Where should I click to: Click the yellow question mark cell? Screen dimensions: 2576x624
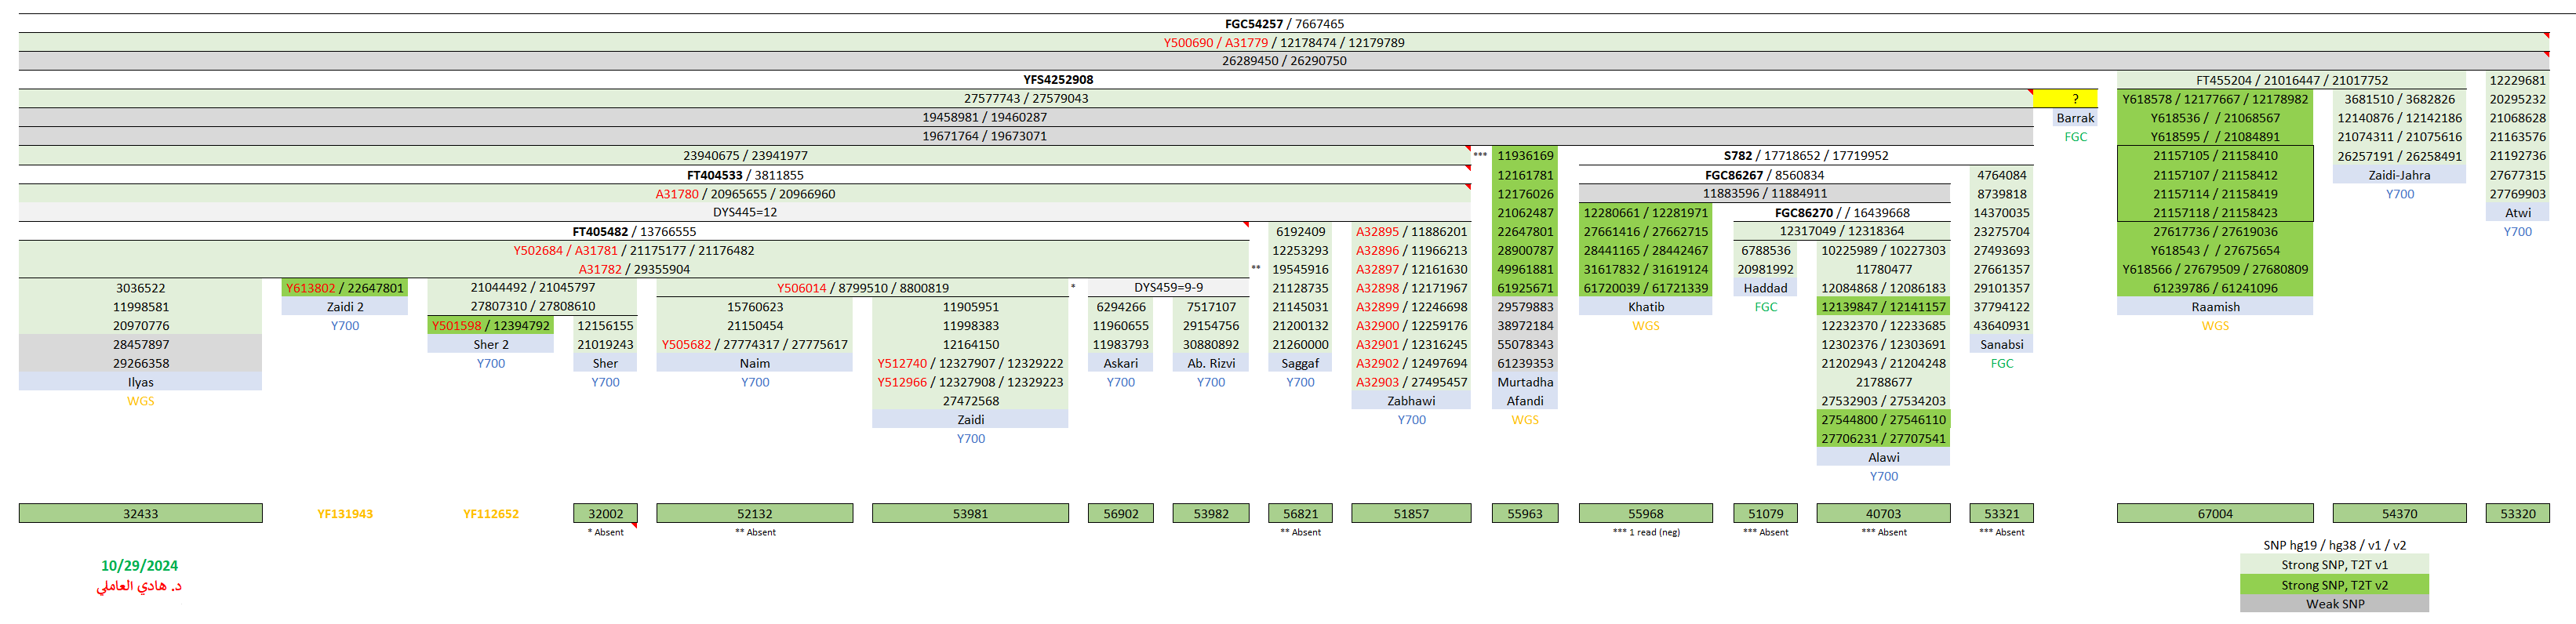point(2074,99)
